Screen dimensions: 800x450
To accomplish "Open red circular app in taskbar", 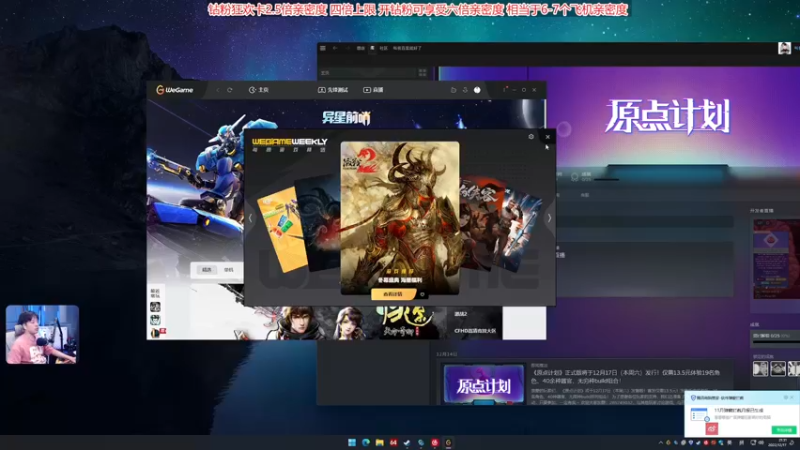I will pyautogui.click(x=435, y=442).
